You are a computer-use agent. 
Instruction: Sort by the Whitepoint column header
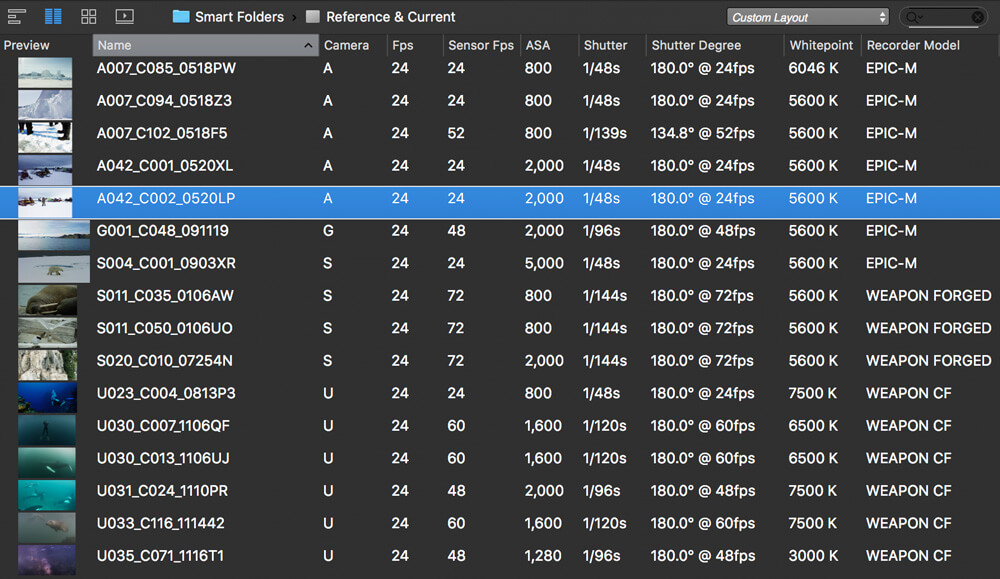[x=821, y=45]
